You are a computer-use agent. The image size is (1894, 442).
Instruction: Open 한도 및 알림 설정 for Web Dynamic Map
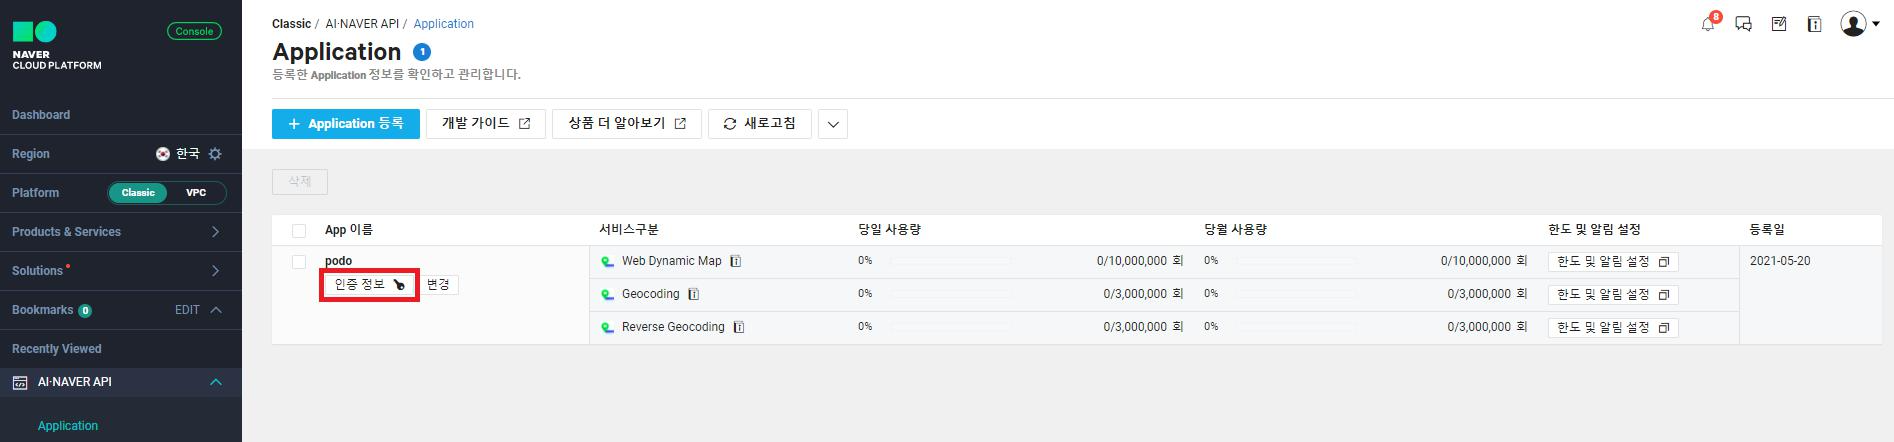1613,262
